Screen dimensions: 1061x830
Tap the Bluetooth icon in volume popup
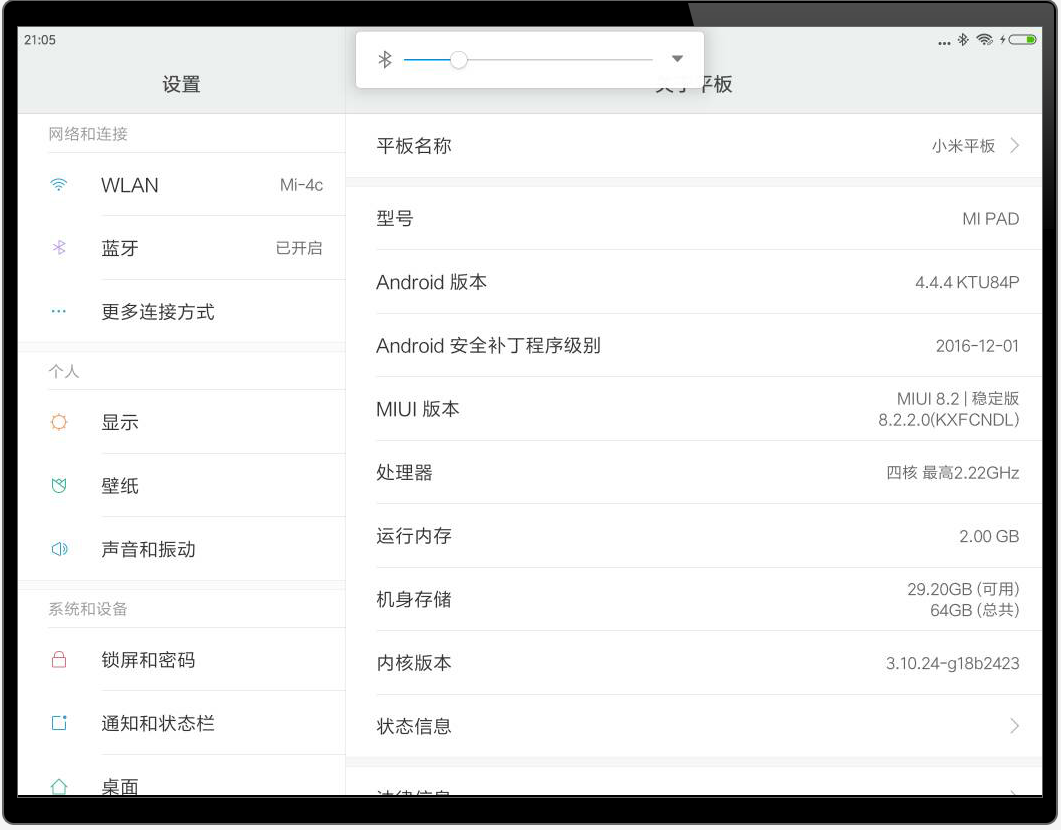pos(385,60)
